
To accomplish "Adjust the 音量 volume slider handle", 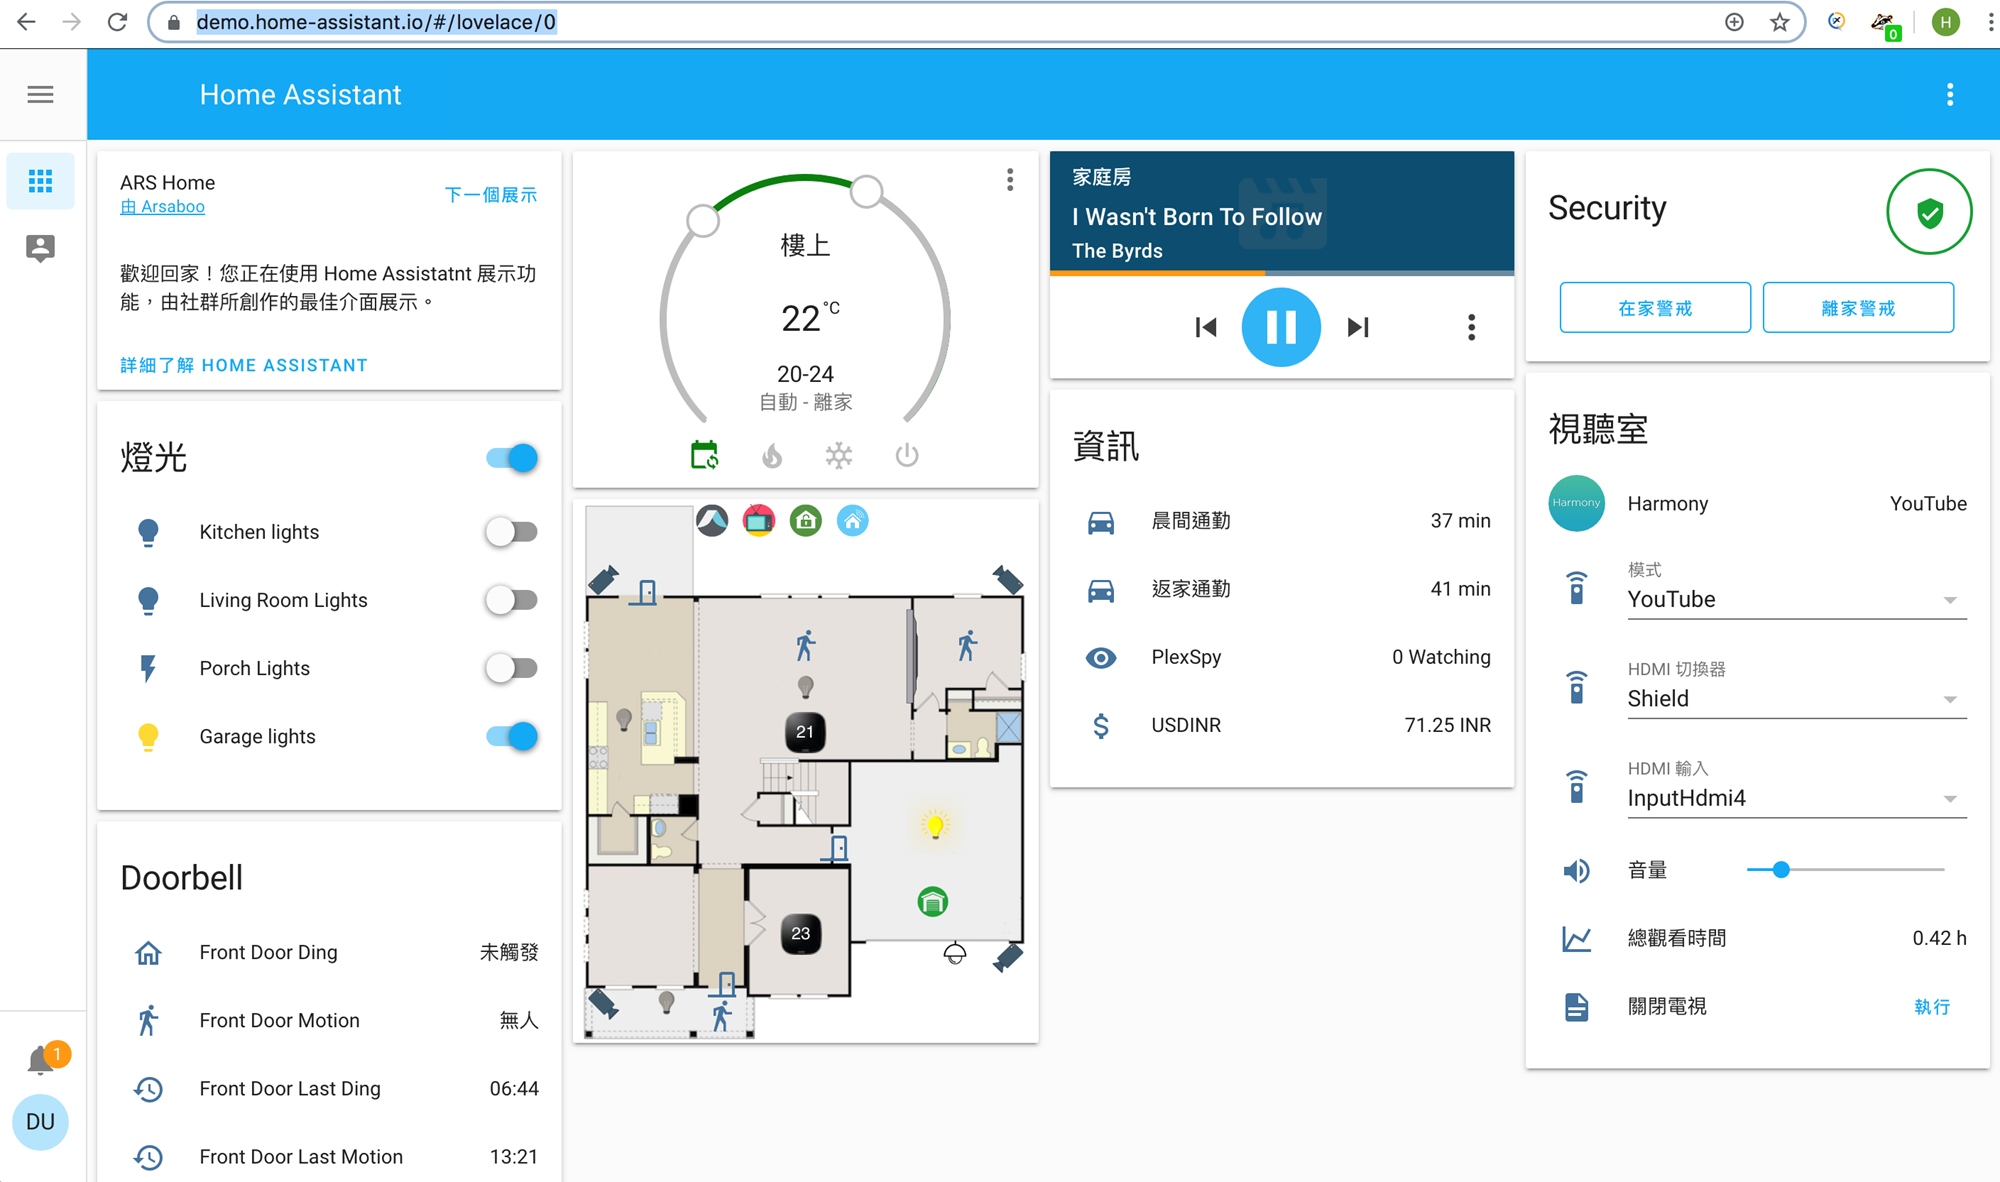I will point(1780,870).
